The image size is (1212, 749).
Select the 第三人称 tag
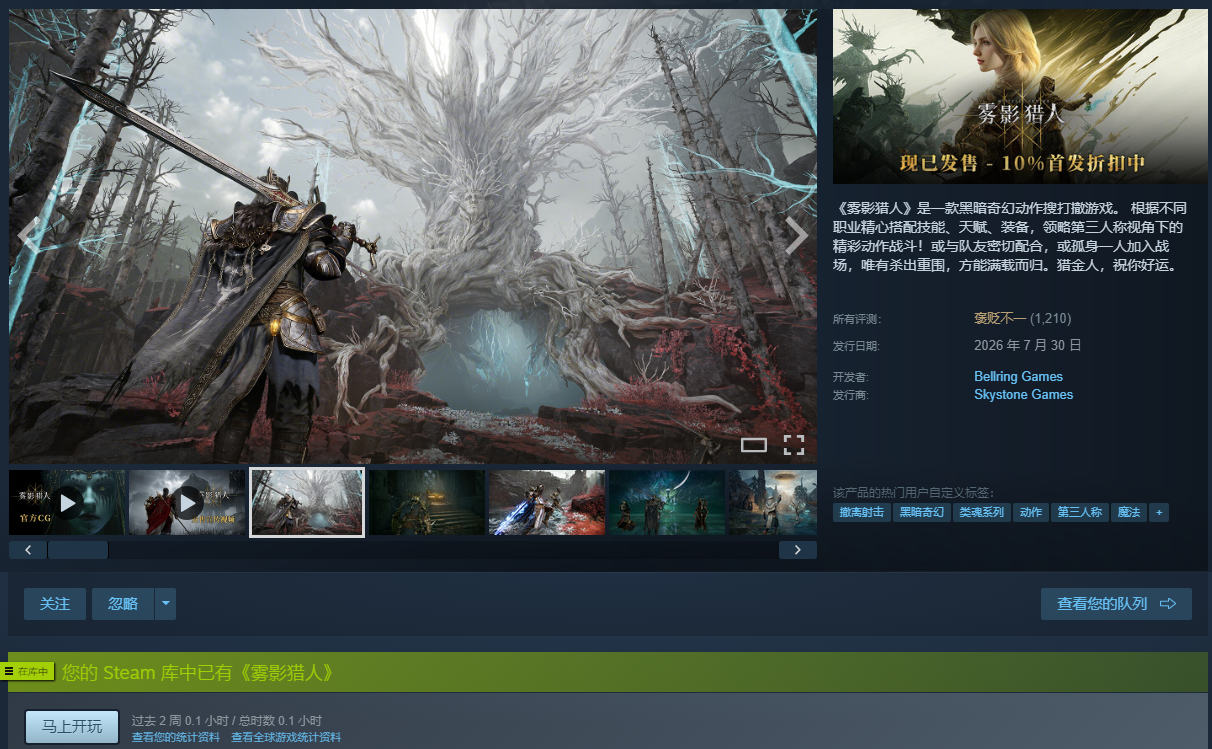pos(1079,512)
